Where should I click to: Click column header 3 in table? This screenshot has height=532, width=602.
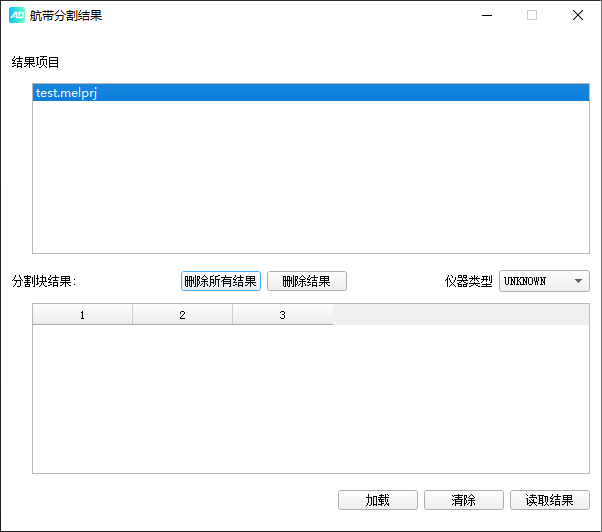tap(283, 315)
